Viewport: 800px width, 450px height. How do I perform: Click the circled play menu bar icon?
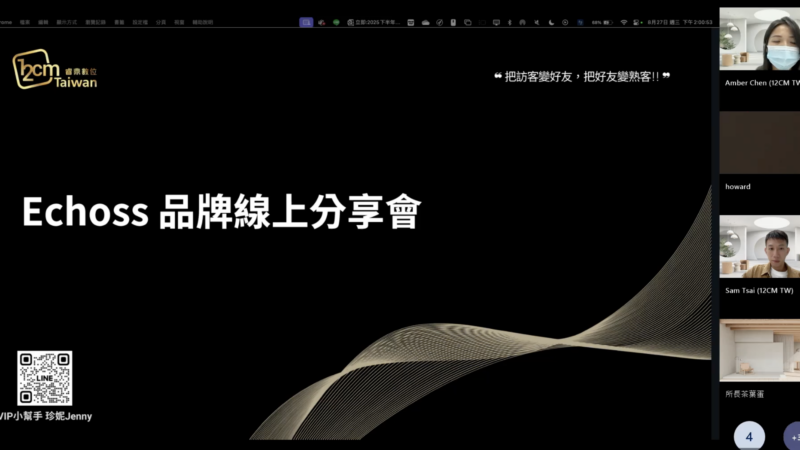tap(565, 22)
